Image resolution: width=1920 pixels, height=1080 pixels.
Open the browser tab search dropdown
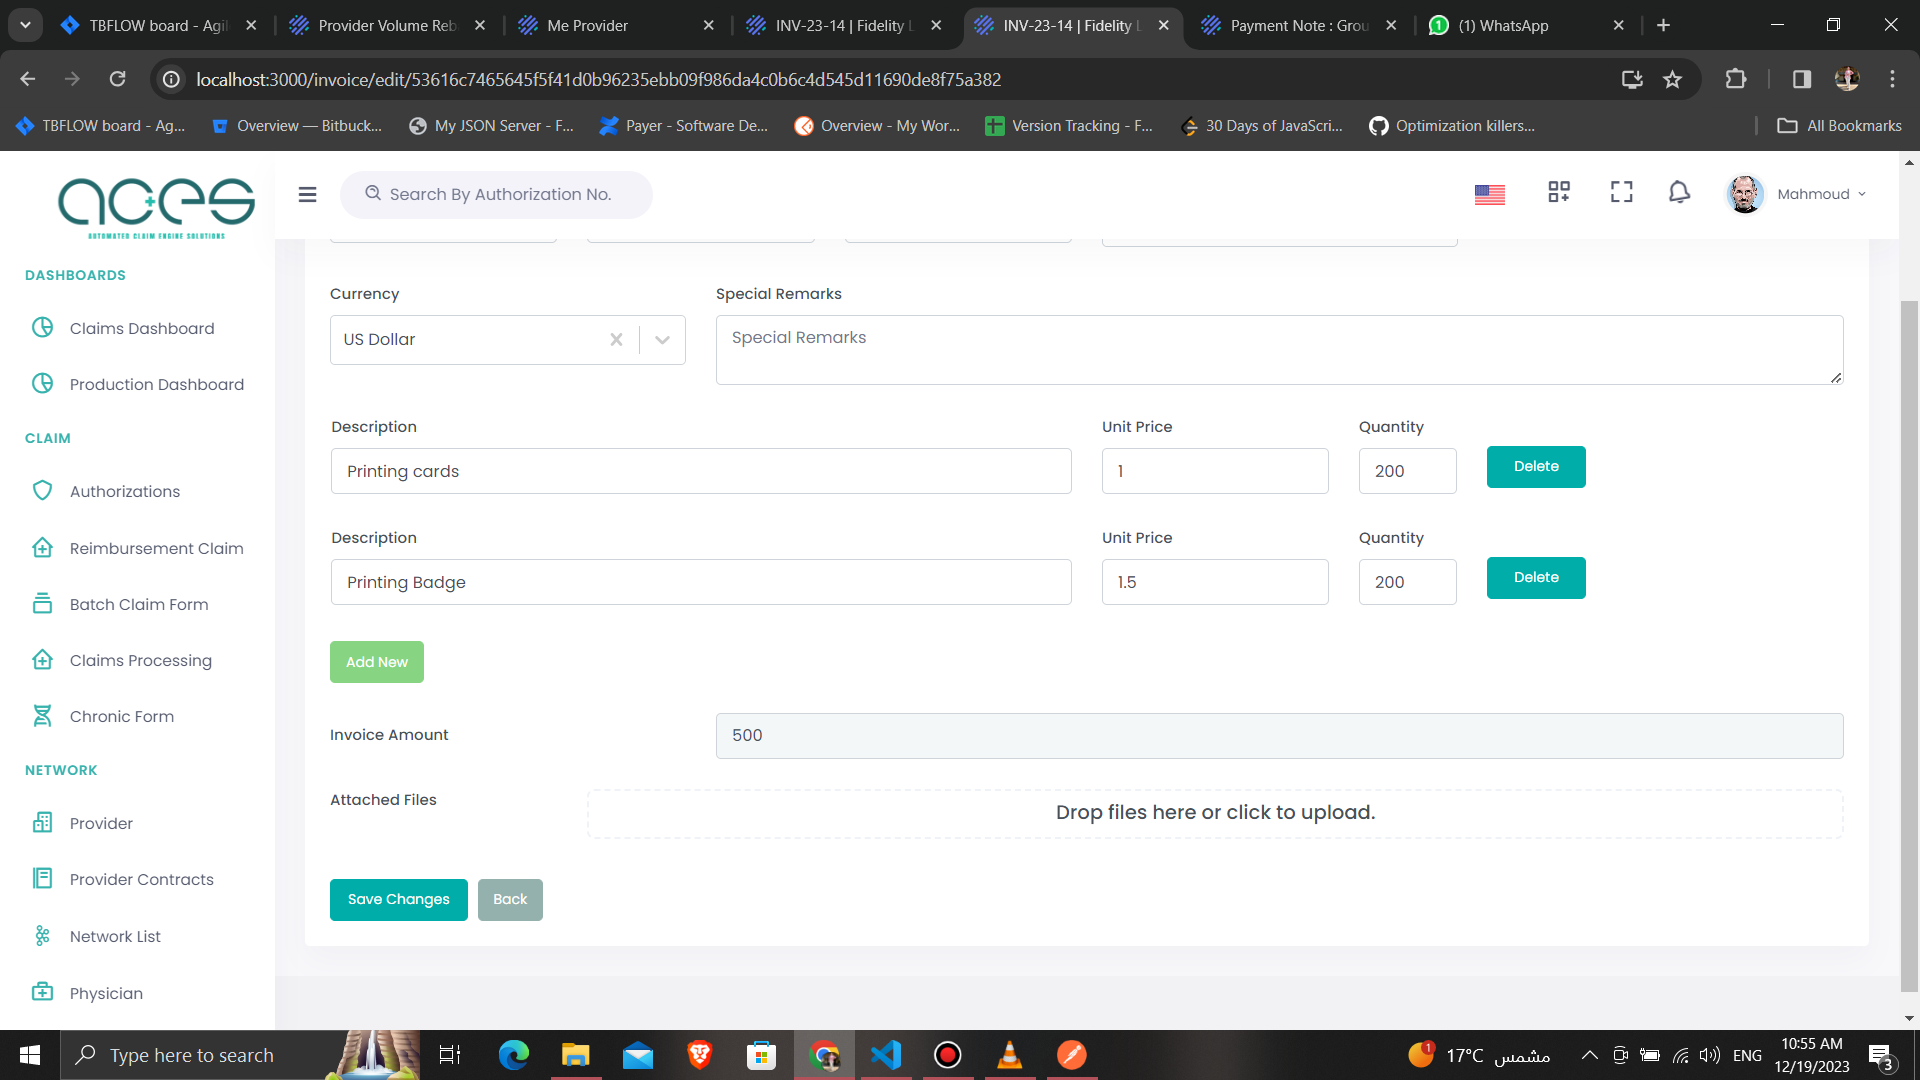[x=25, y=25]
